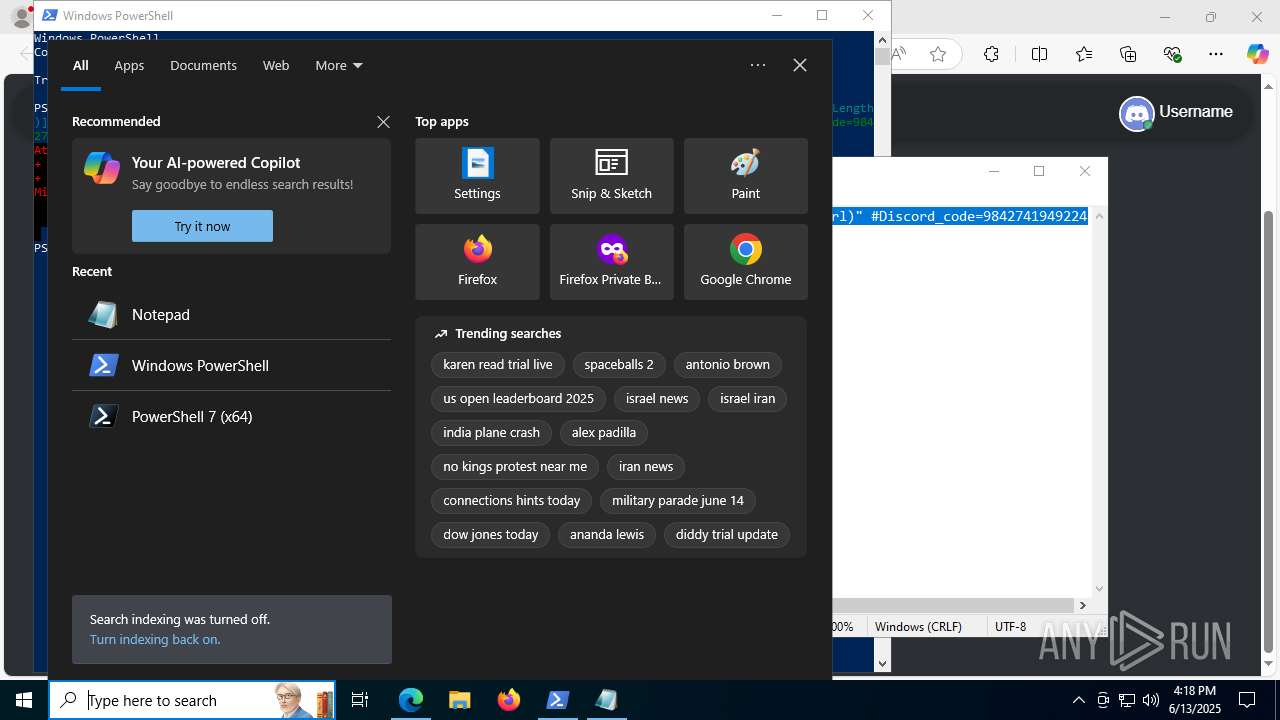1280x720 pixels.
Task: Open Edge Extensions puzzle icon
Action: (x=991, y=54)
